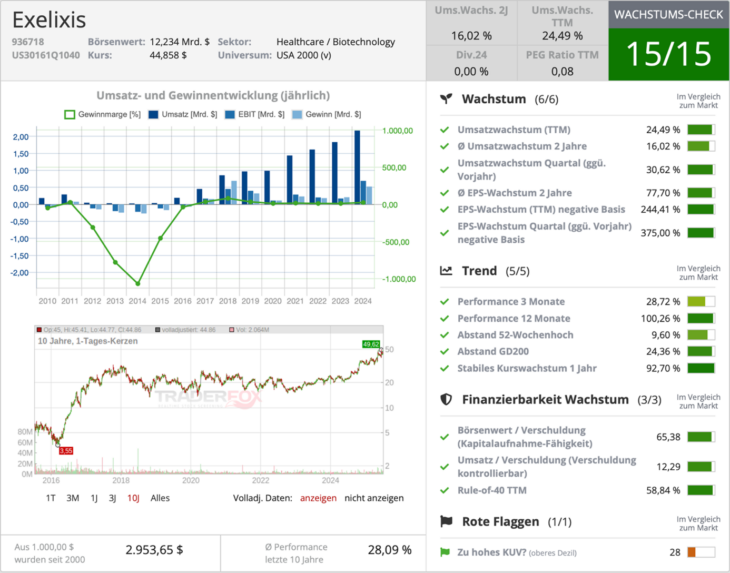Click the checkmark next to Umsatzwachstum (TTM)
The width and height of the screenshot is (730, 573).
click(x=445, y=129)
